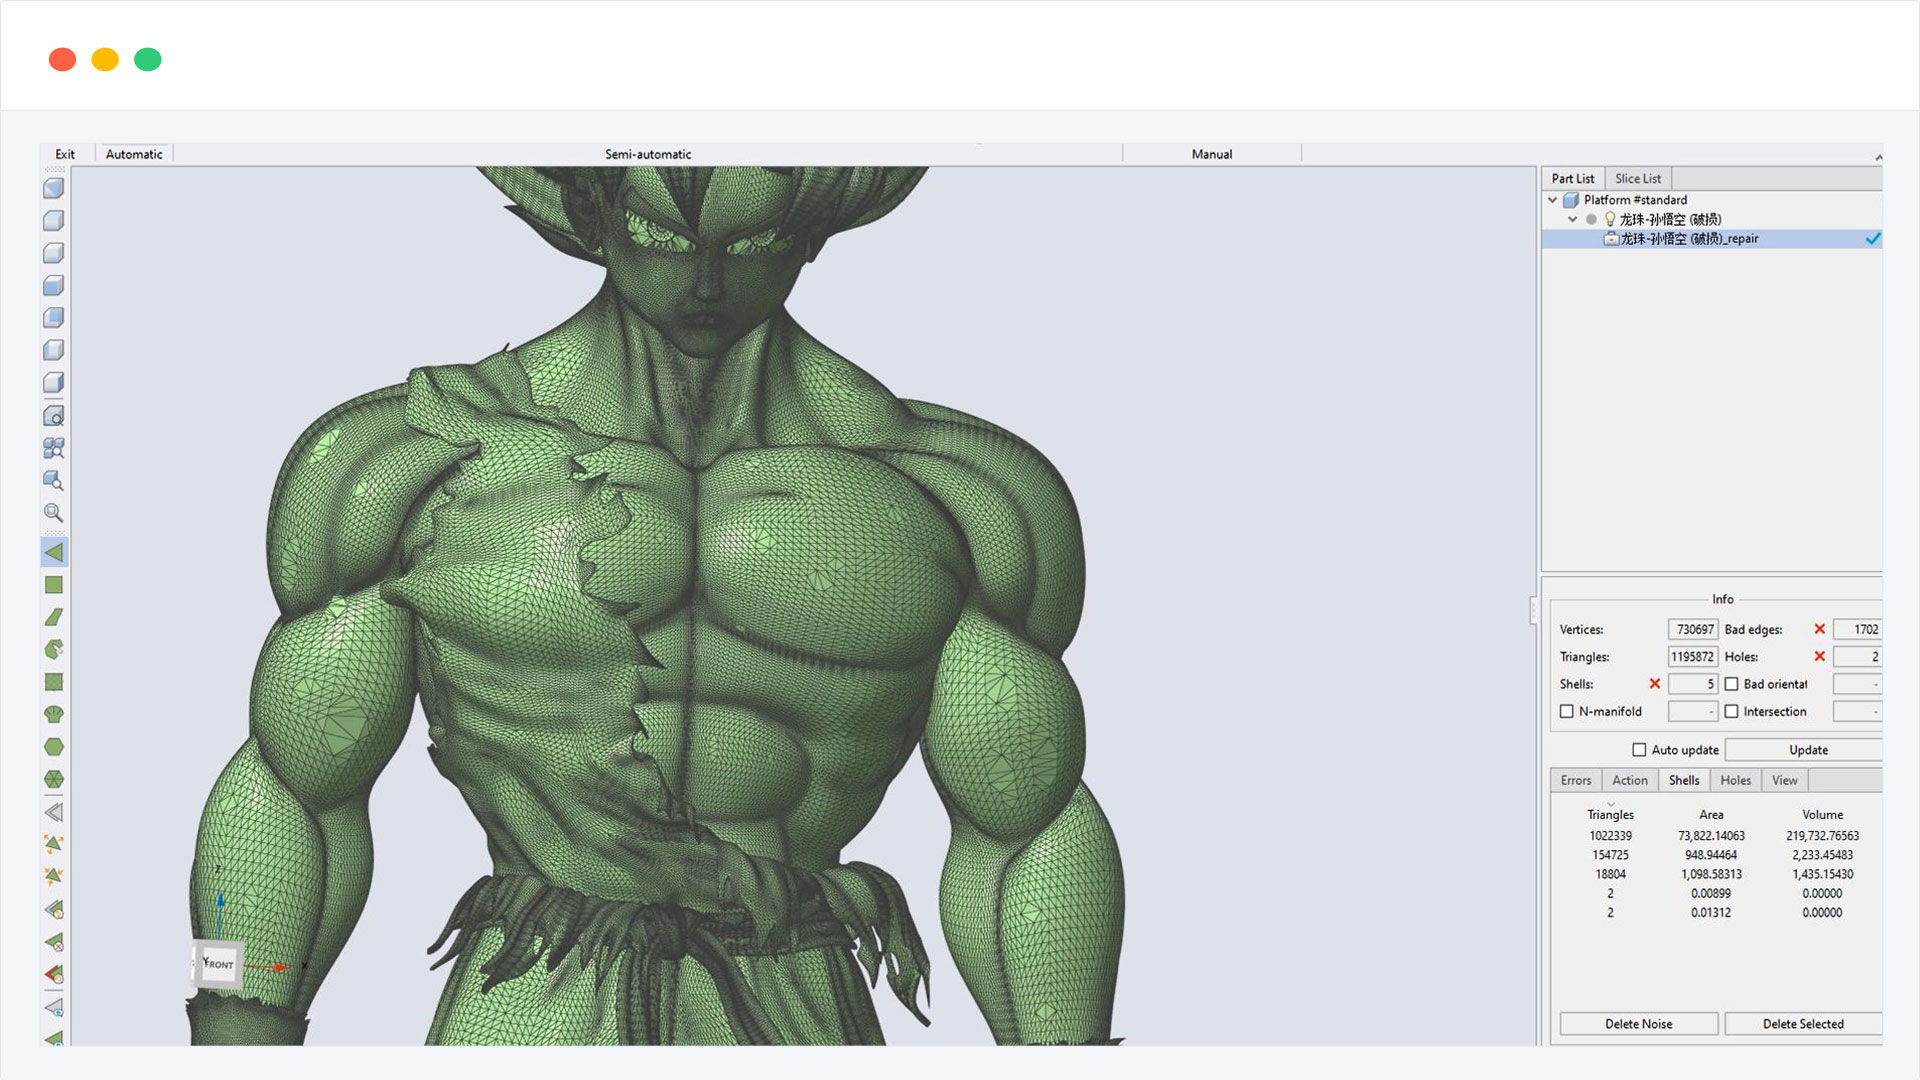Select the green shell fan tool
The width and height of the screenshot is (1920, 1080).
click(54, 714)
